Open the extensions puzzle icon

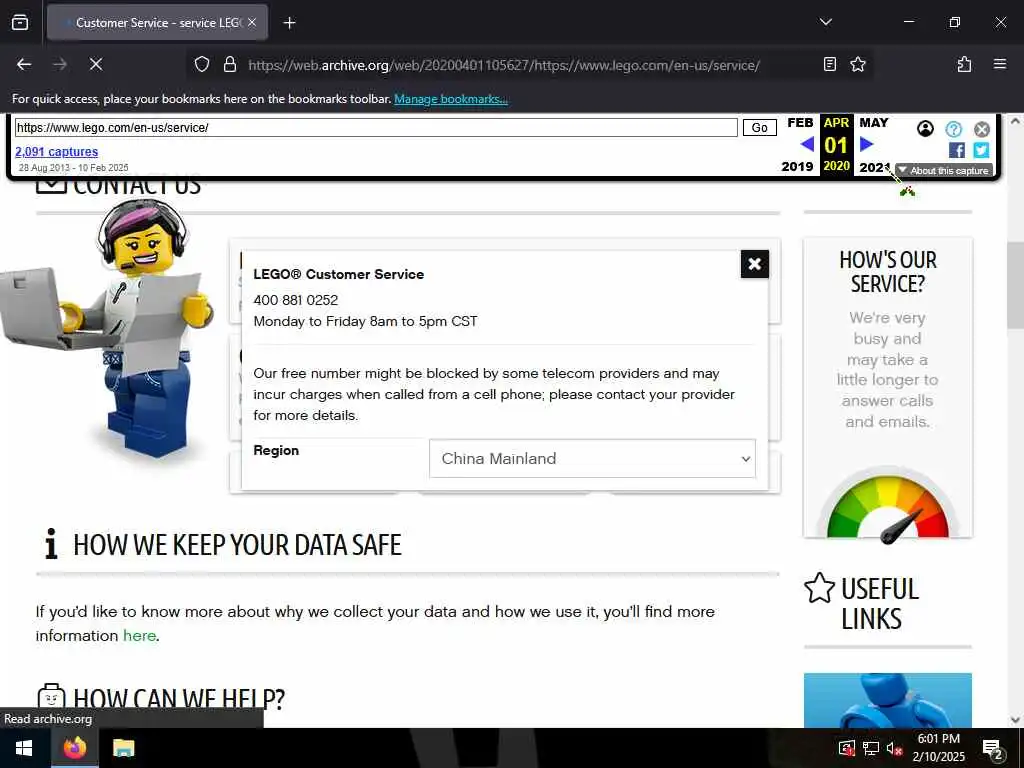(x=964, y=65)
